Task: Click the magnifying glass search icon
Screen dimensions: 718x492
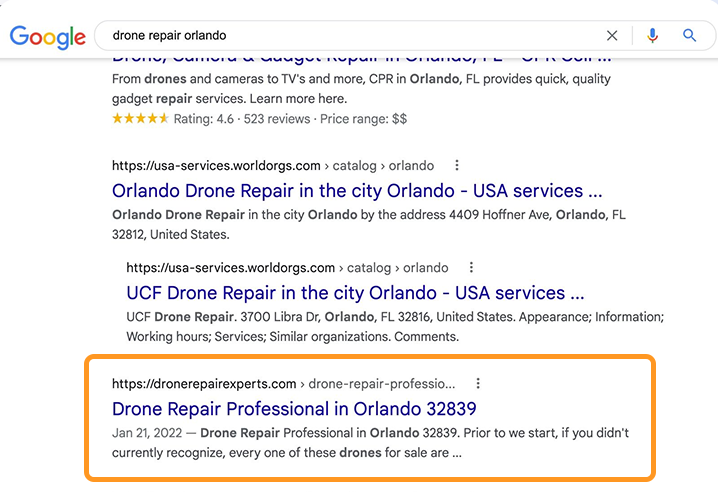Action: (x=689, y=35)
